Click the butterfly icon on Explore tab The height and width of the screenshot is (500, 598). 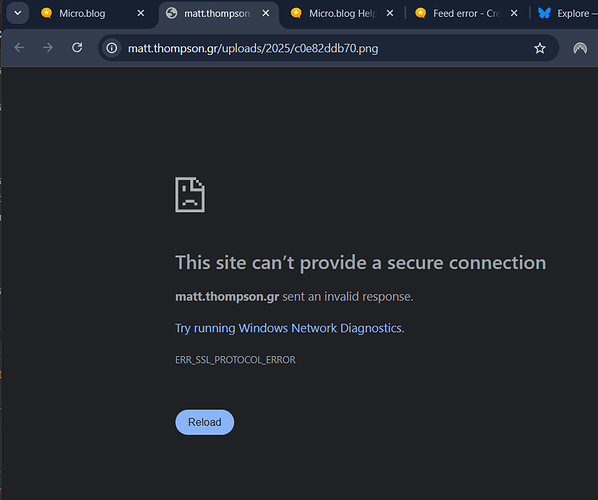(544, 13)
